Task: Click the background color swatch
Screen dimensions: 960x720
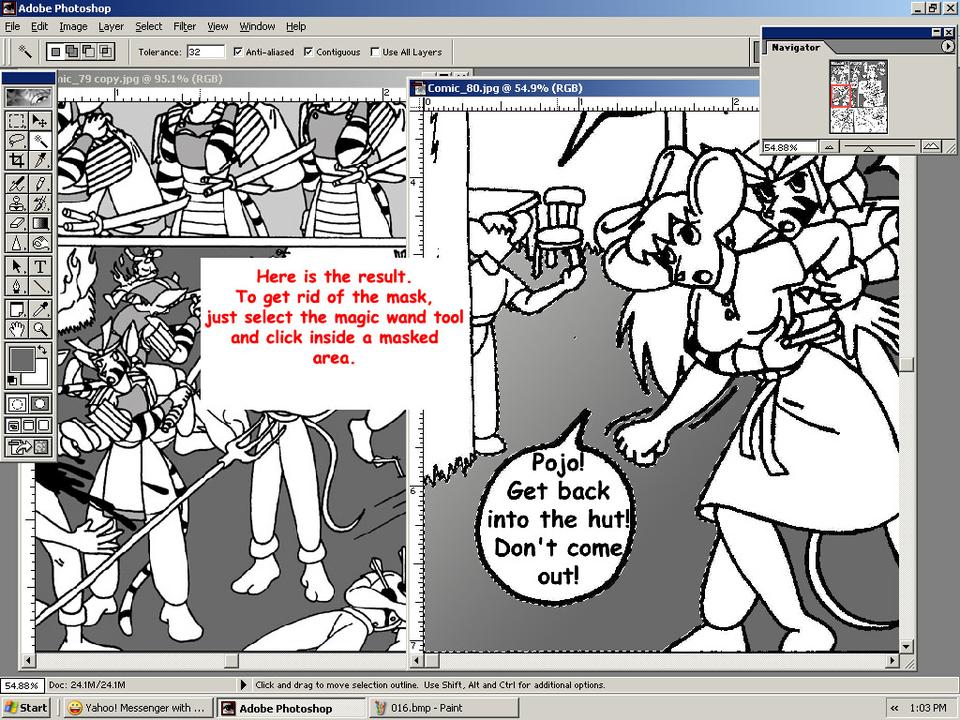Action: tap(39, 375)
